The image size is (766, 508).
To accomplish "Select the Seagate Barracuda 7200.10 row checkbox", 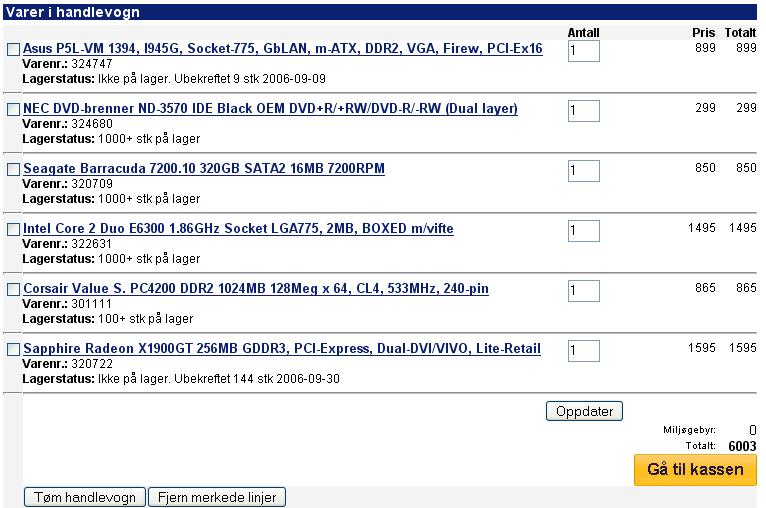I will point(14,169).
